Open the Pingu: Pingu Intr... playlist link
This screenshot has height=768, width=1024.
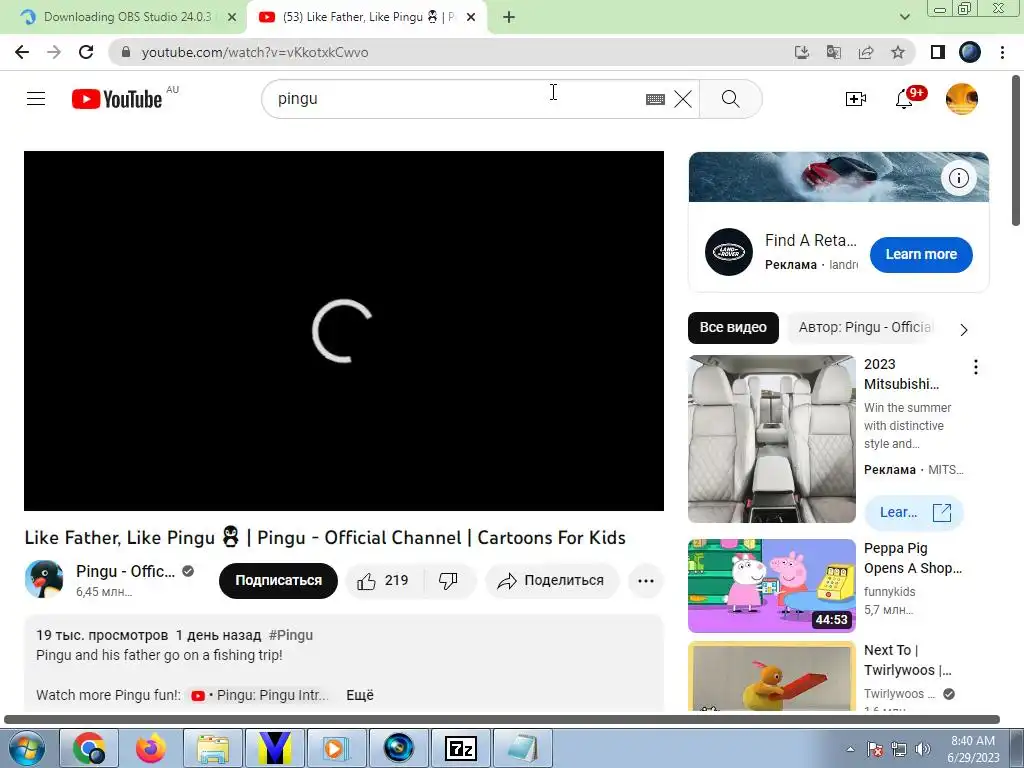pos(260,696)
